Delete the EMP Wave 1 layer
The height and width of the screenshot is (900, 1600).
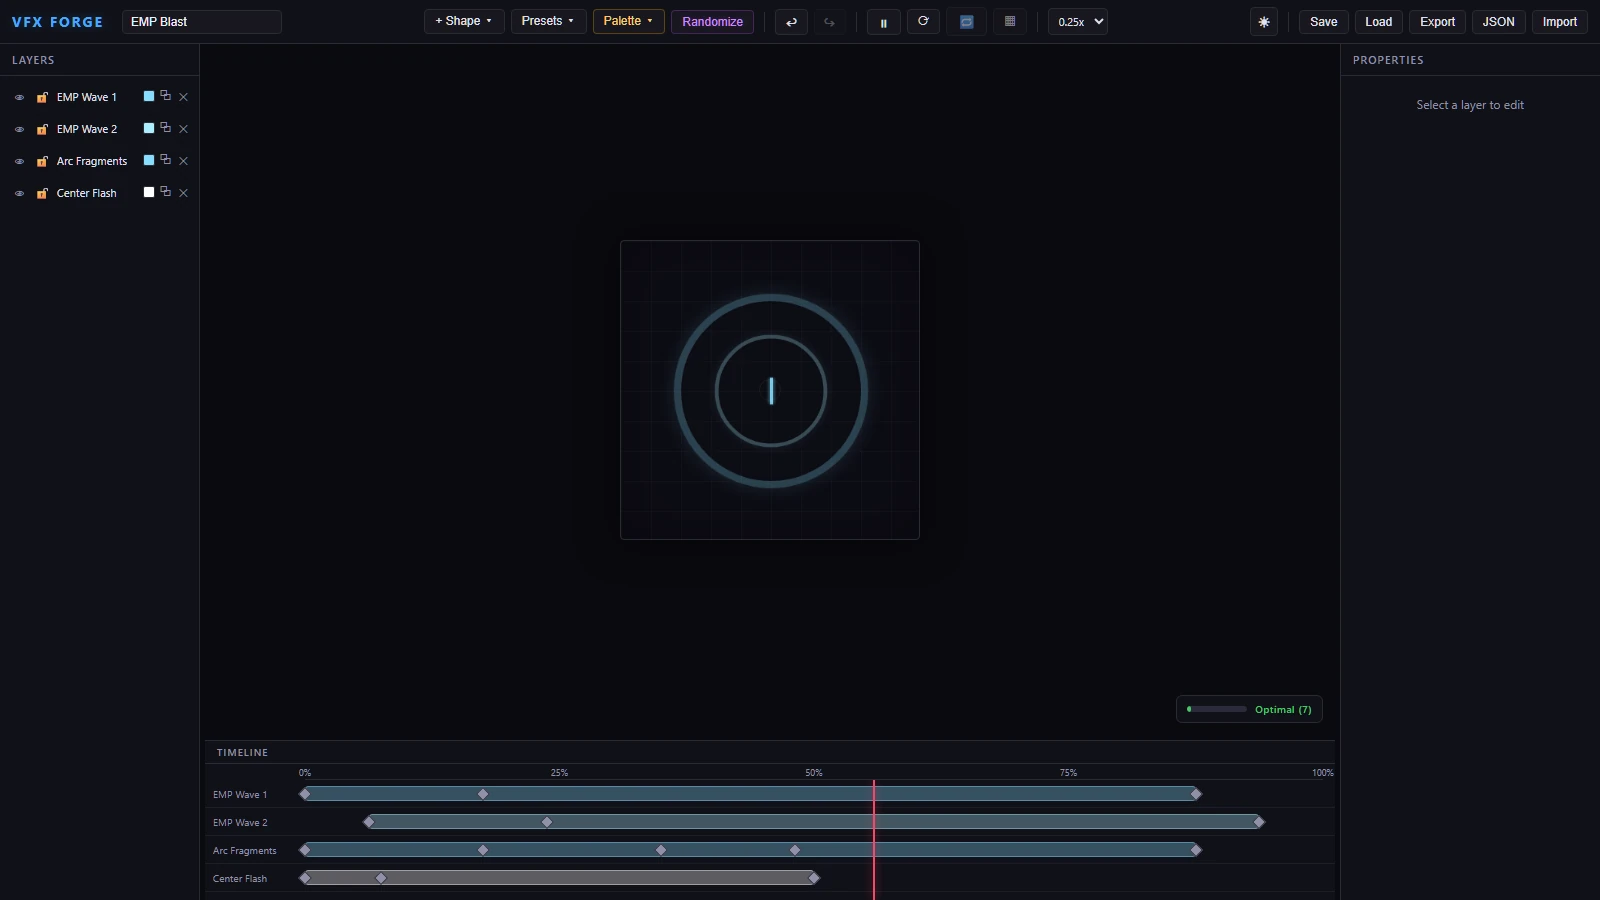coord(183,97)
